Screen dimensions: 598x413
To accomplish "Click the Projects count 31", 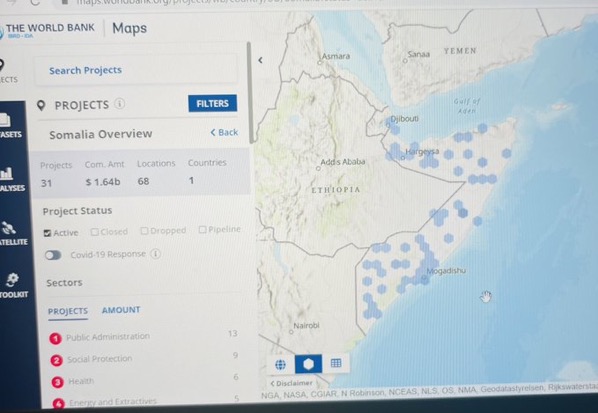I will pyautogui.click(x=46, y=183).
